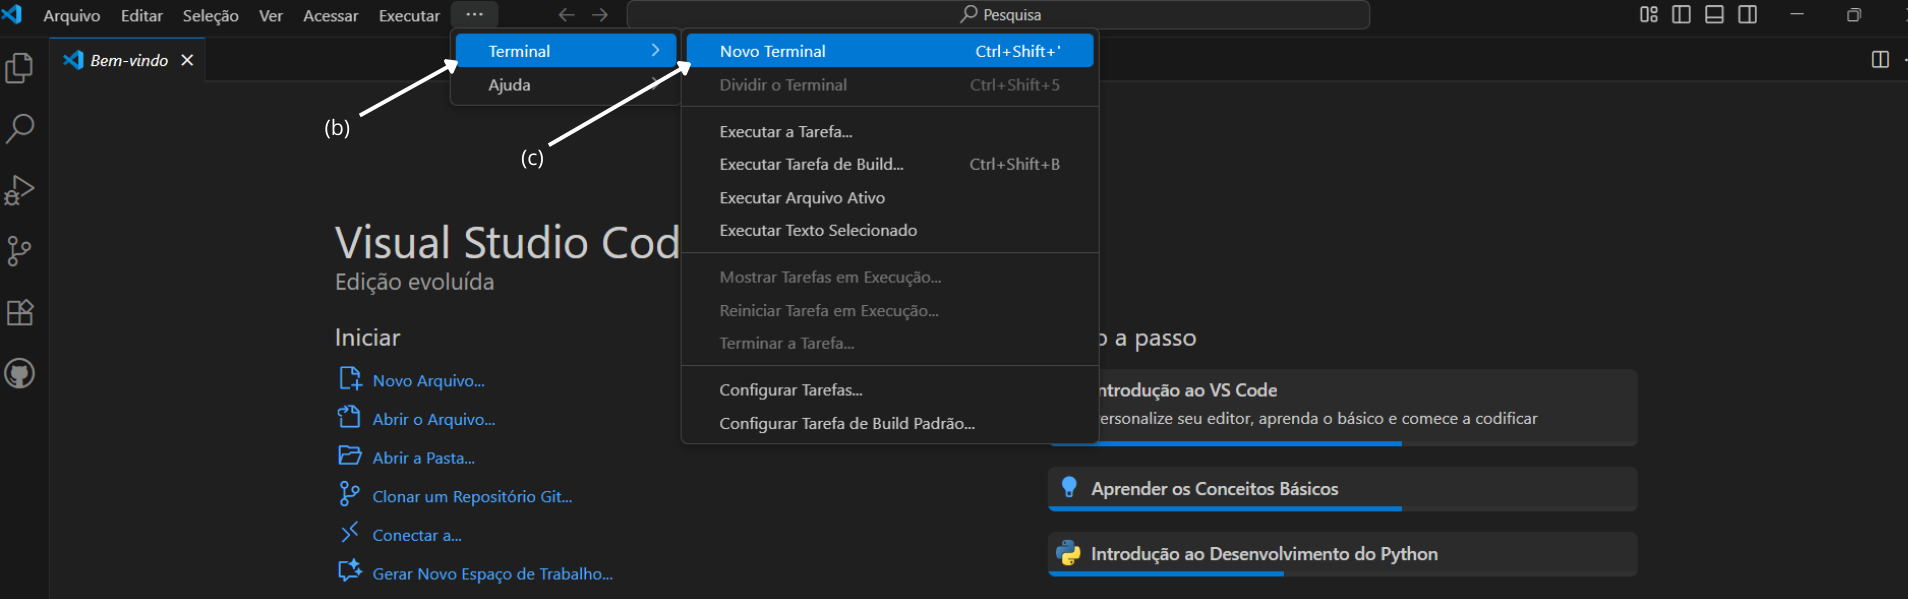Viewport: 1908px width, 599px height.
Task: Select Executar a Tarefa...
Action: 890,132
